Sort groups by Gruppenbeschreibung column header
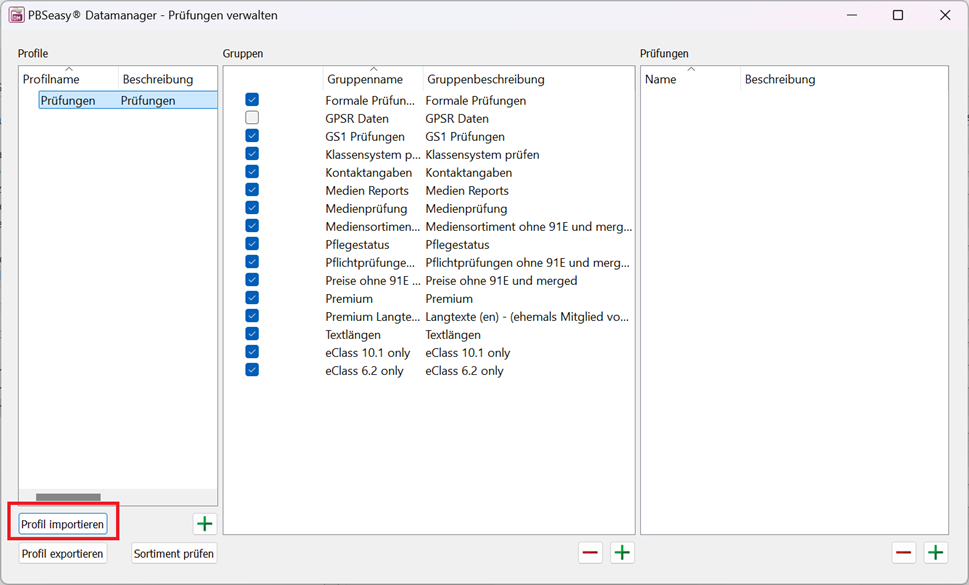The height and width of the screenshot is (585, 969). (x=528, y=79)
